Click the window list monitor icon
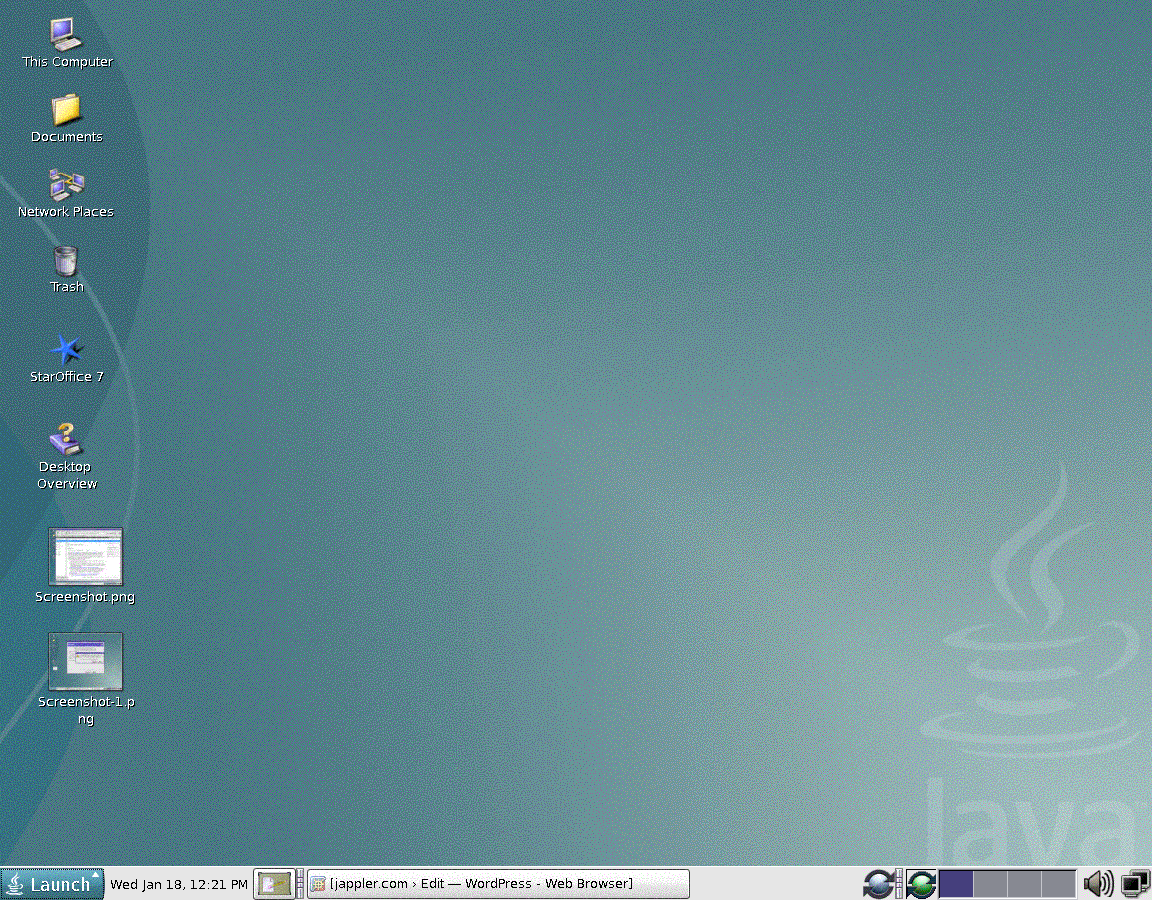 point(1135,884)
